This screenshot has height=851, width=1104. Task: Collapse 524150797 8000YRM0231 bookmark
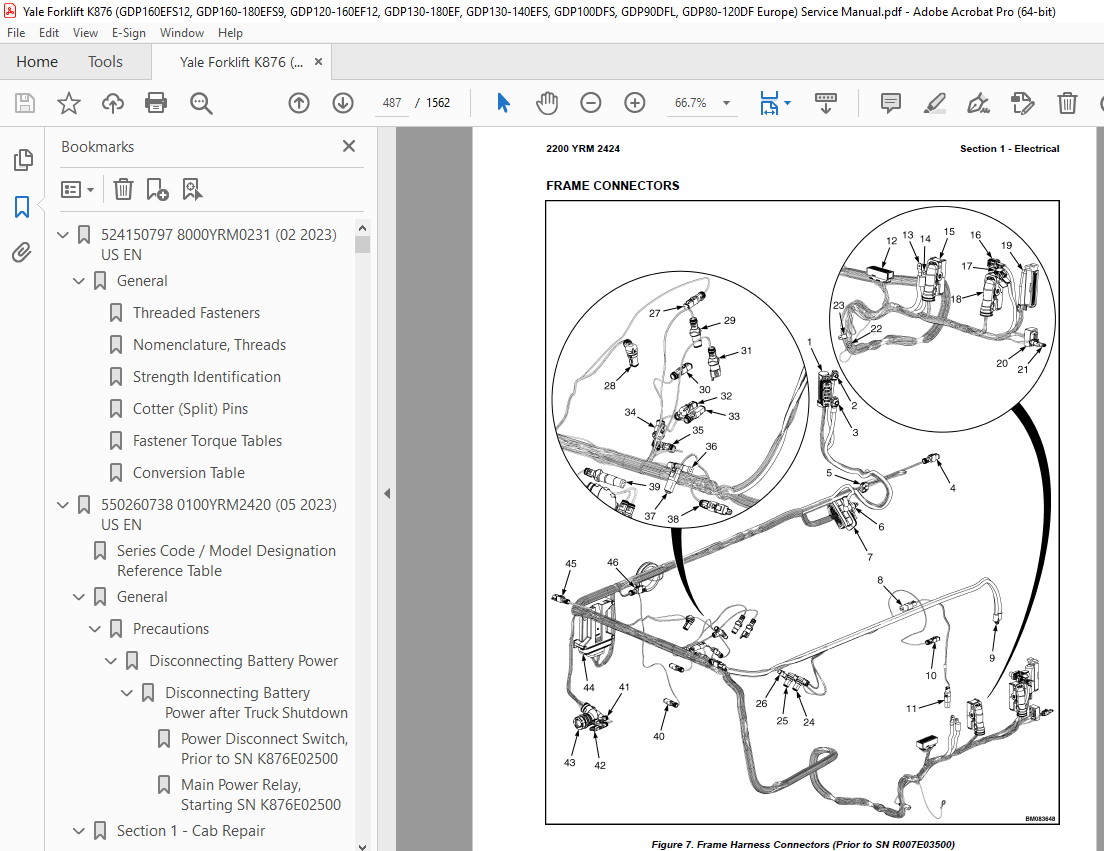click(63, 234)
